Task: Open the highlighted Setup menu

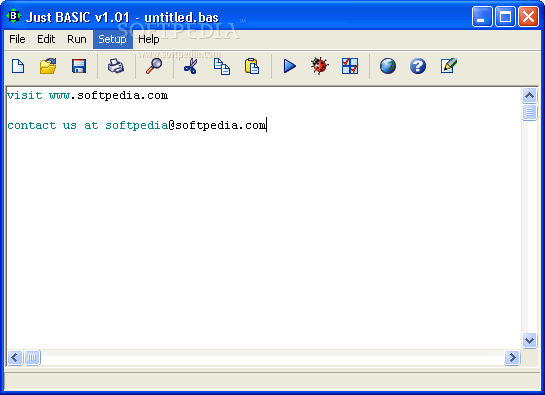Action: click(112, 39)
